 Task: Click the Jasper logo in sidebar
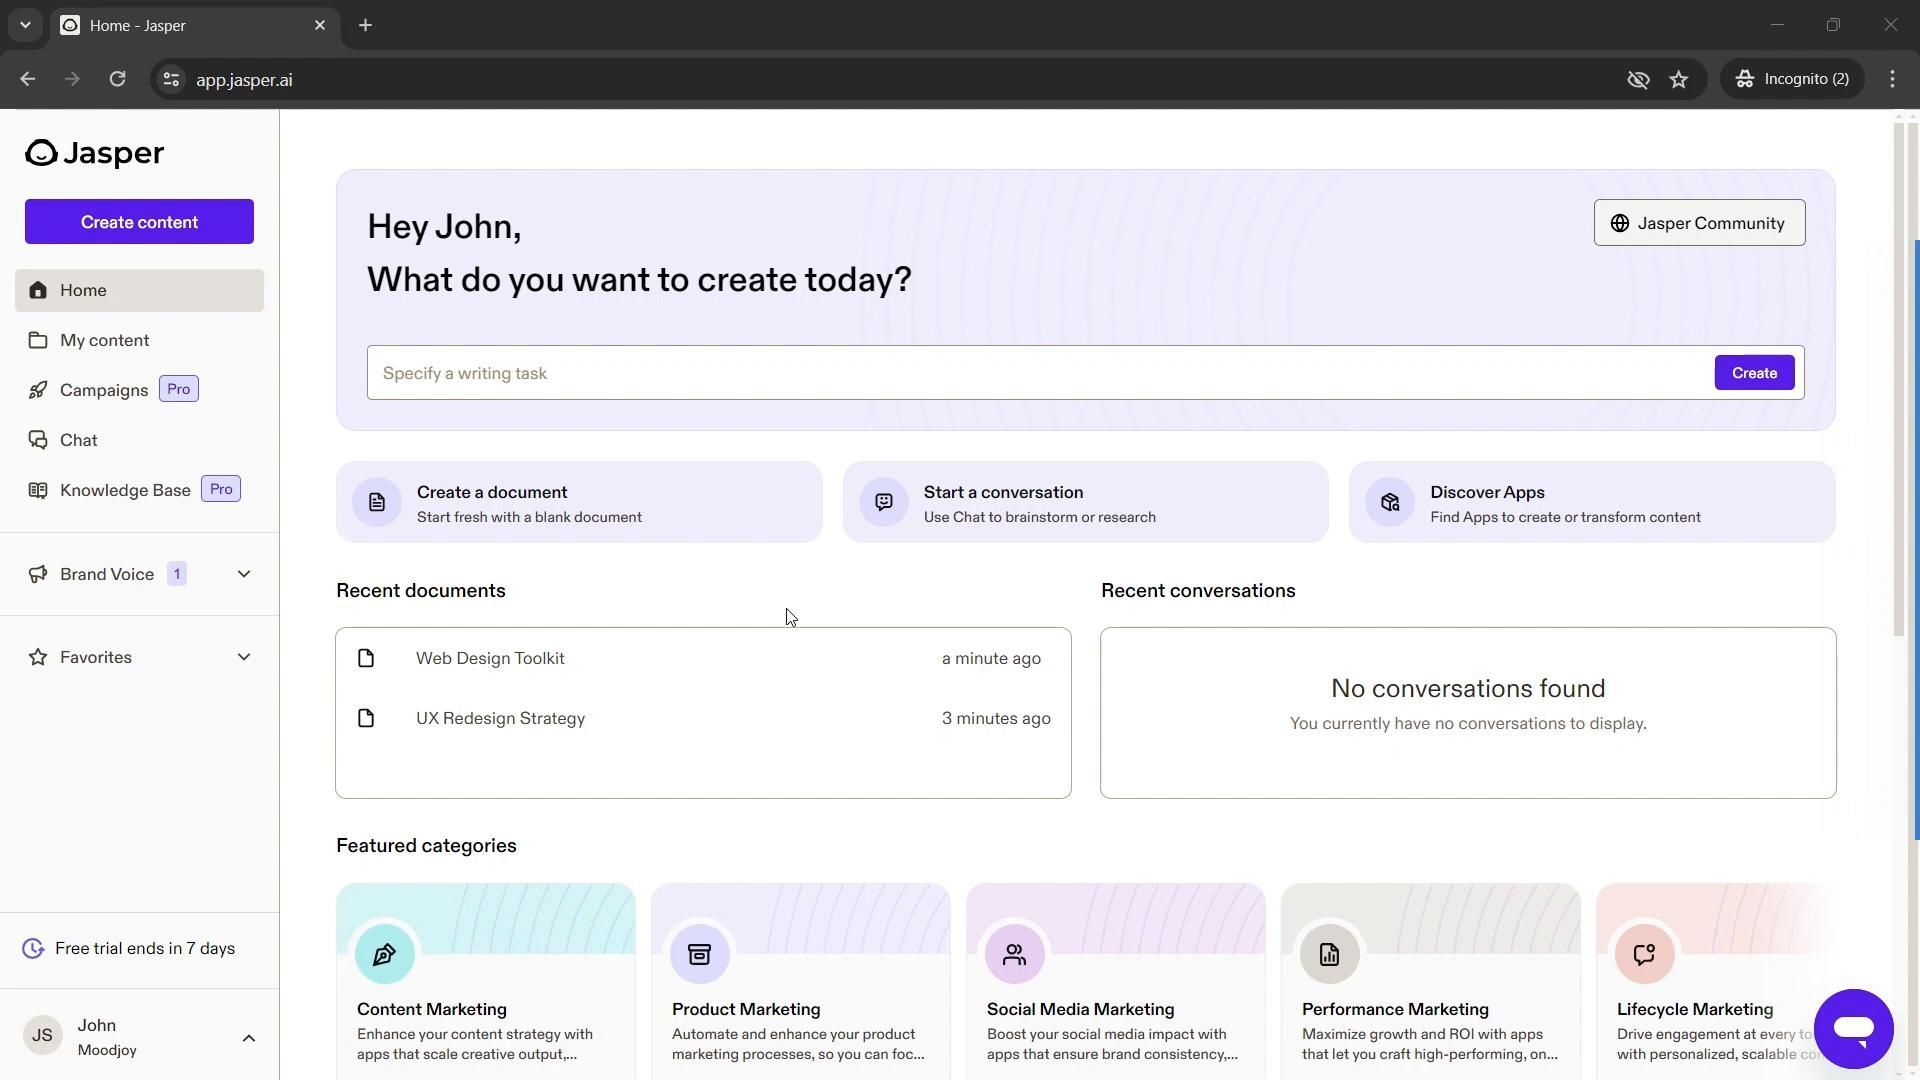95,153
